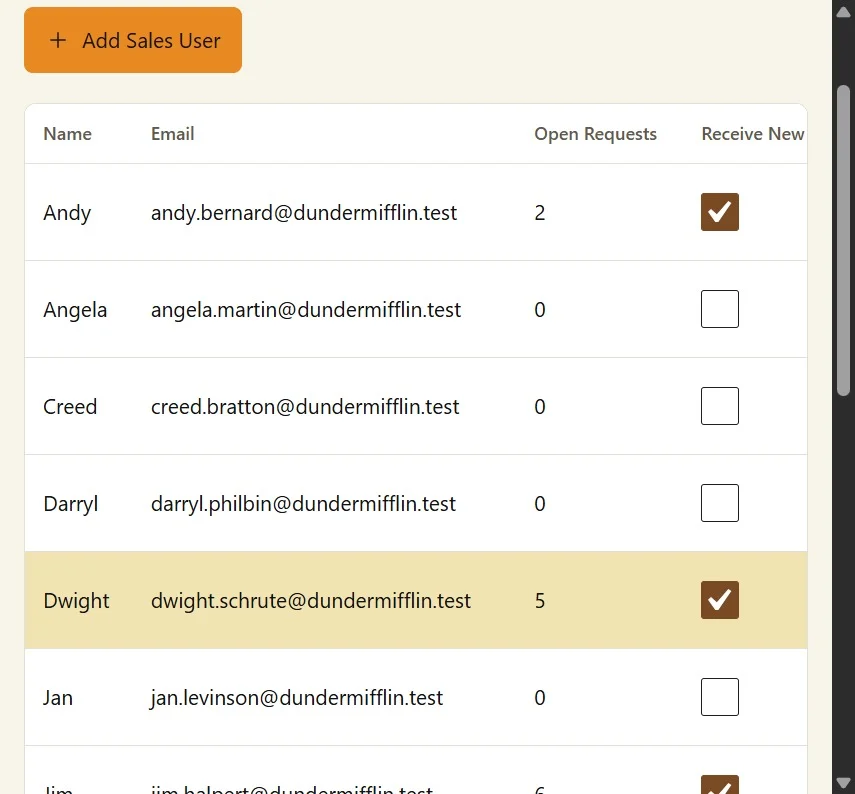
Task: Toggle the partly visible Jim row checkbox
Action: pyautogui.click(x=720, y=784)
